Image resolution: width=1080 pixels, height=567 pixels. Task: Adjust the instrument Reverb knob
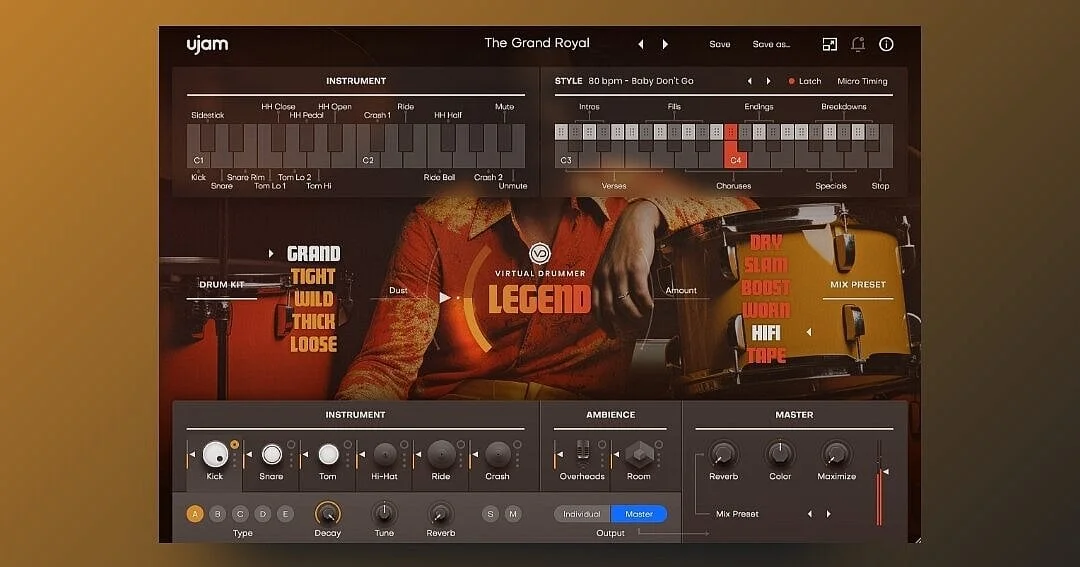pos(441,514)
